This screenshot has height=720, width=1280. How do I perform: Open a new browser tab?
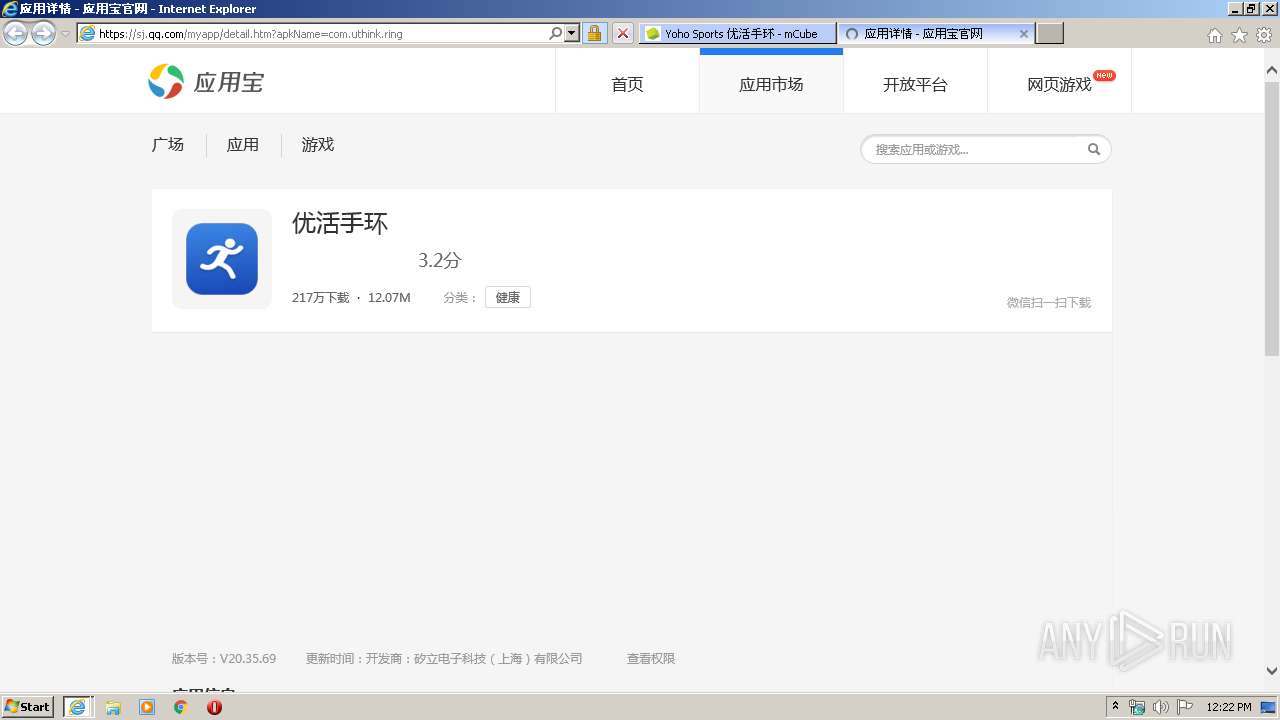(1049, 33)
